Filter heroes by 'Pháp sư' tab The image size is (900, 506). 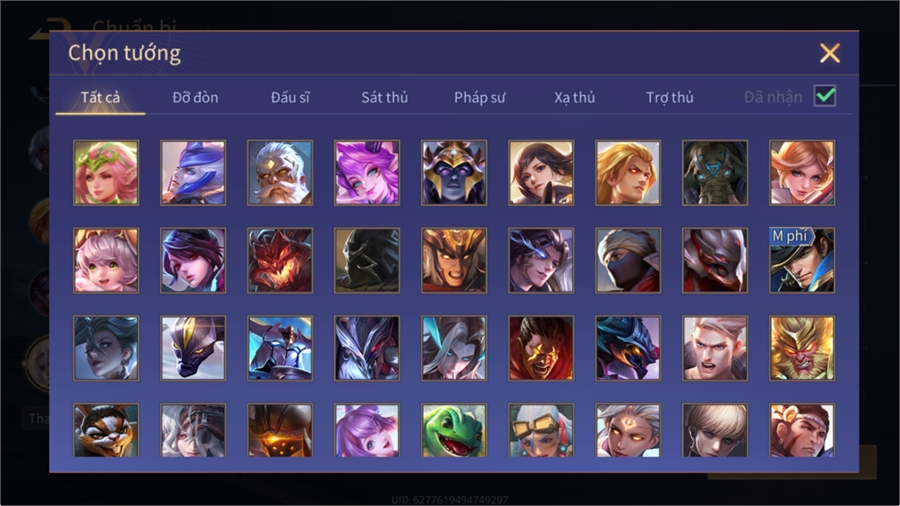[479, 98]
